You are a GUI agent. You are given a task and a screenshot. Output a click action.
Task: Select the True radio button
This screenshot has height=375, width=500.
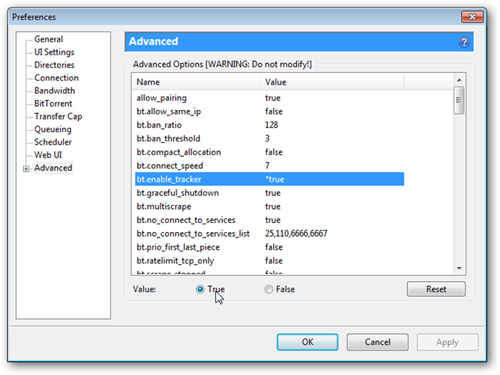200,289
